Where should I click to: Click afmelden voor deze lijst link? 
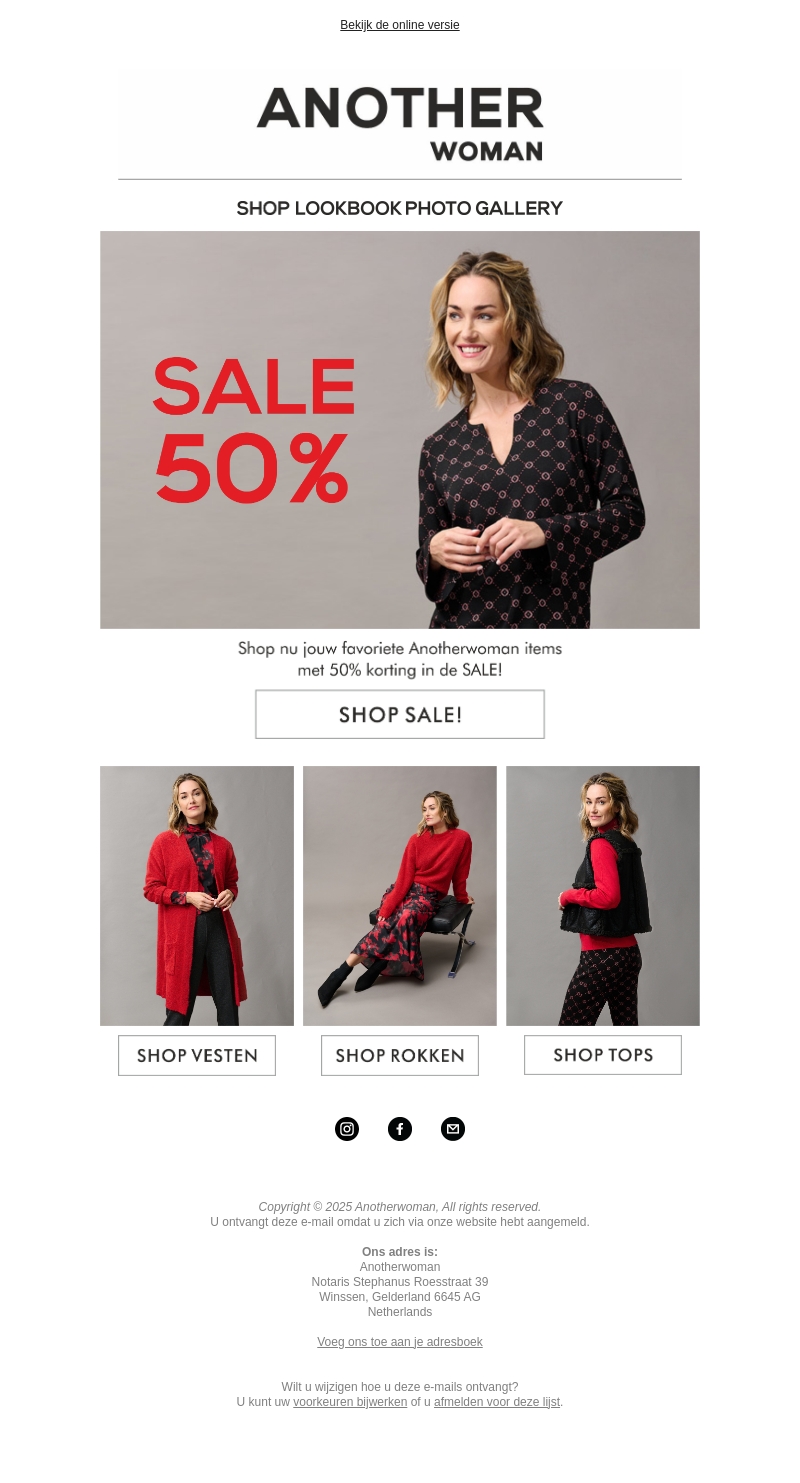tap(497, 1402)
